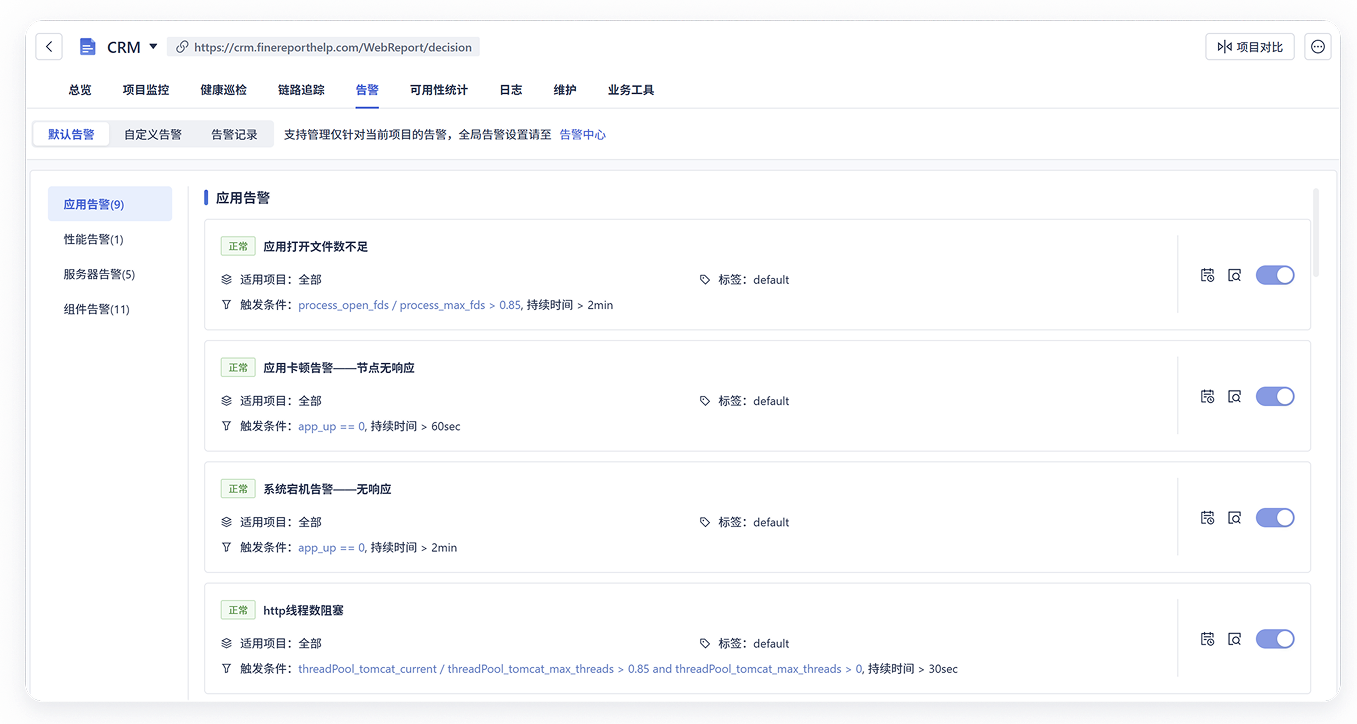Viewport: 1357px width, 724px height.
Task: Click document-search icon for 系统宕机告警——无响应
Action: click(1234, 518)
